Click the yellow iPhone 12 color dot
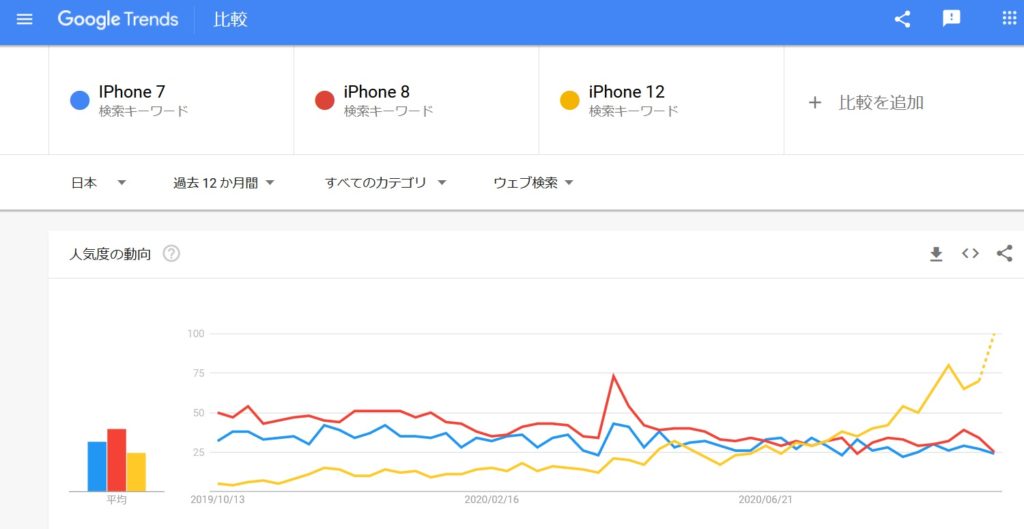Screen dimensions: 1024x529 click(569, 101)
